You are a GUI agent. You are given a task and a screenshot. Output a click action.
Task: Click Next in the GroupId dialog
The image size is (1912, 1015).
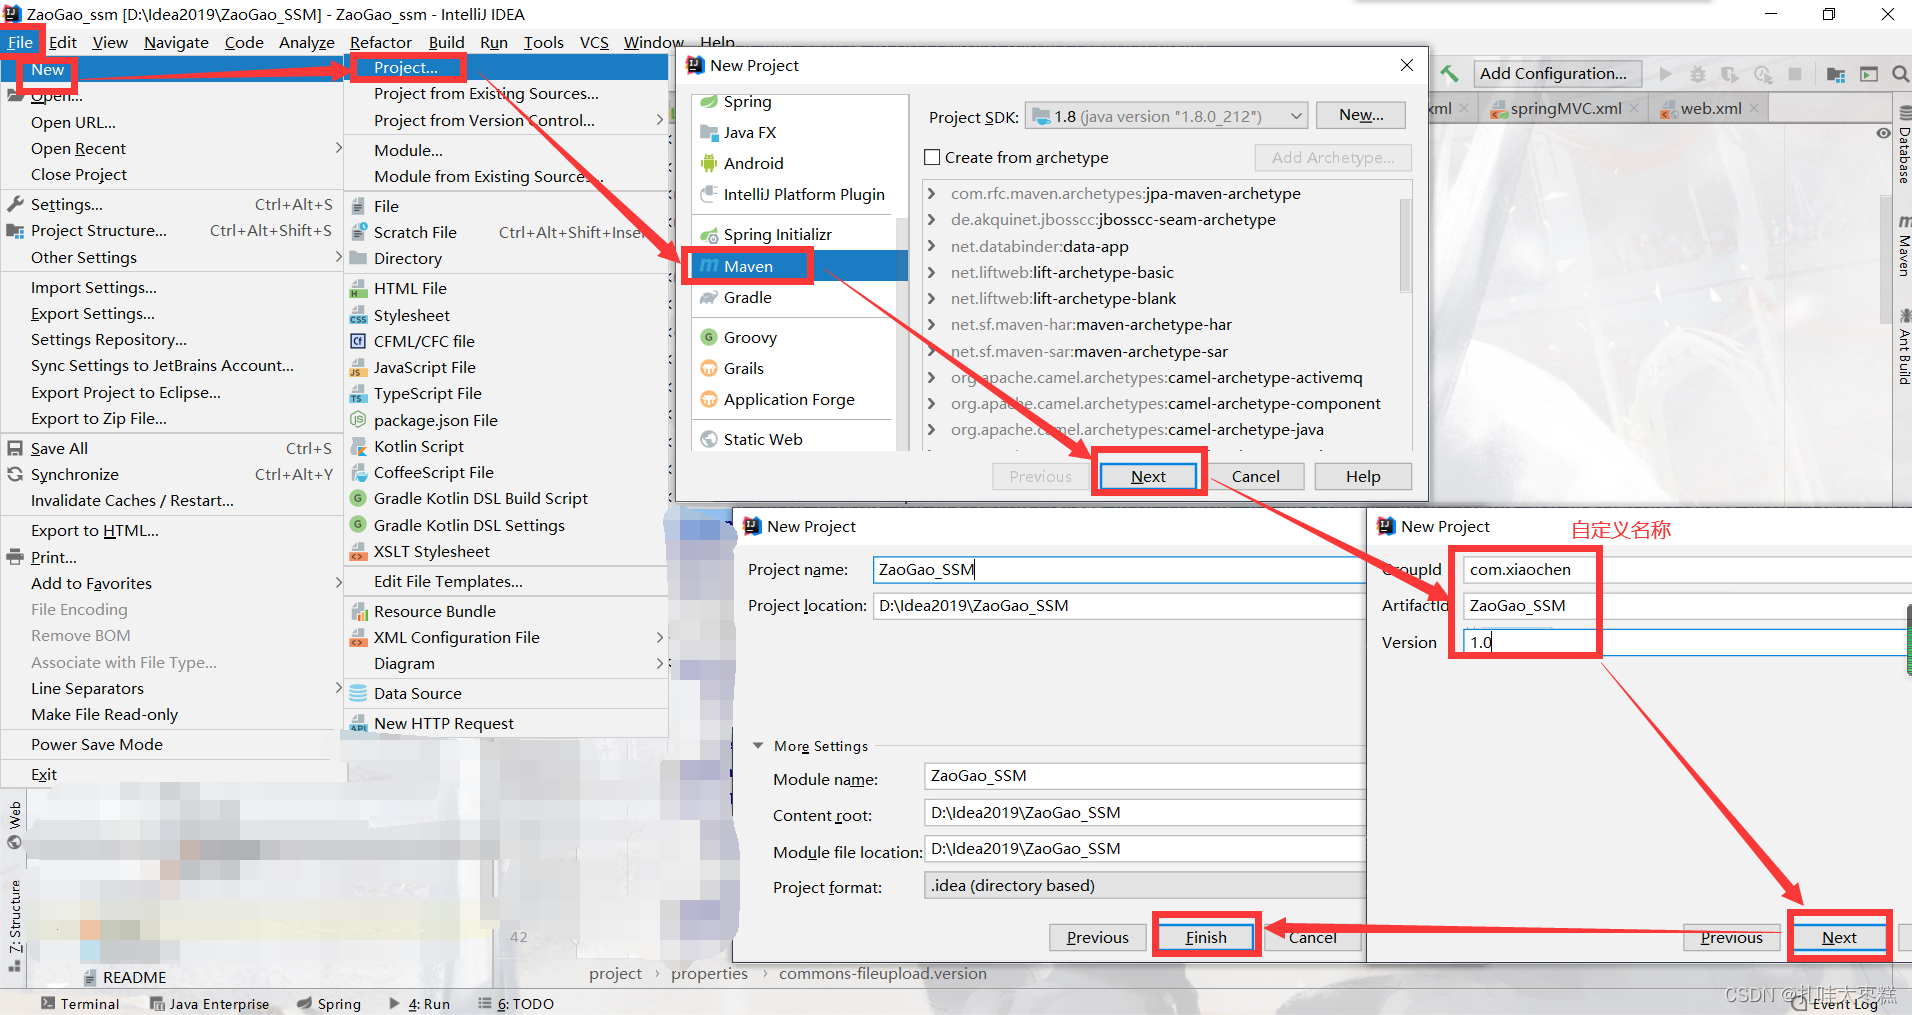[x=1839, y=937]
